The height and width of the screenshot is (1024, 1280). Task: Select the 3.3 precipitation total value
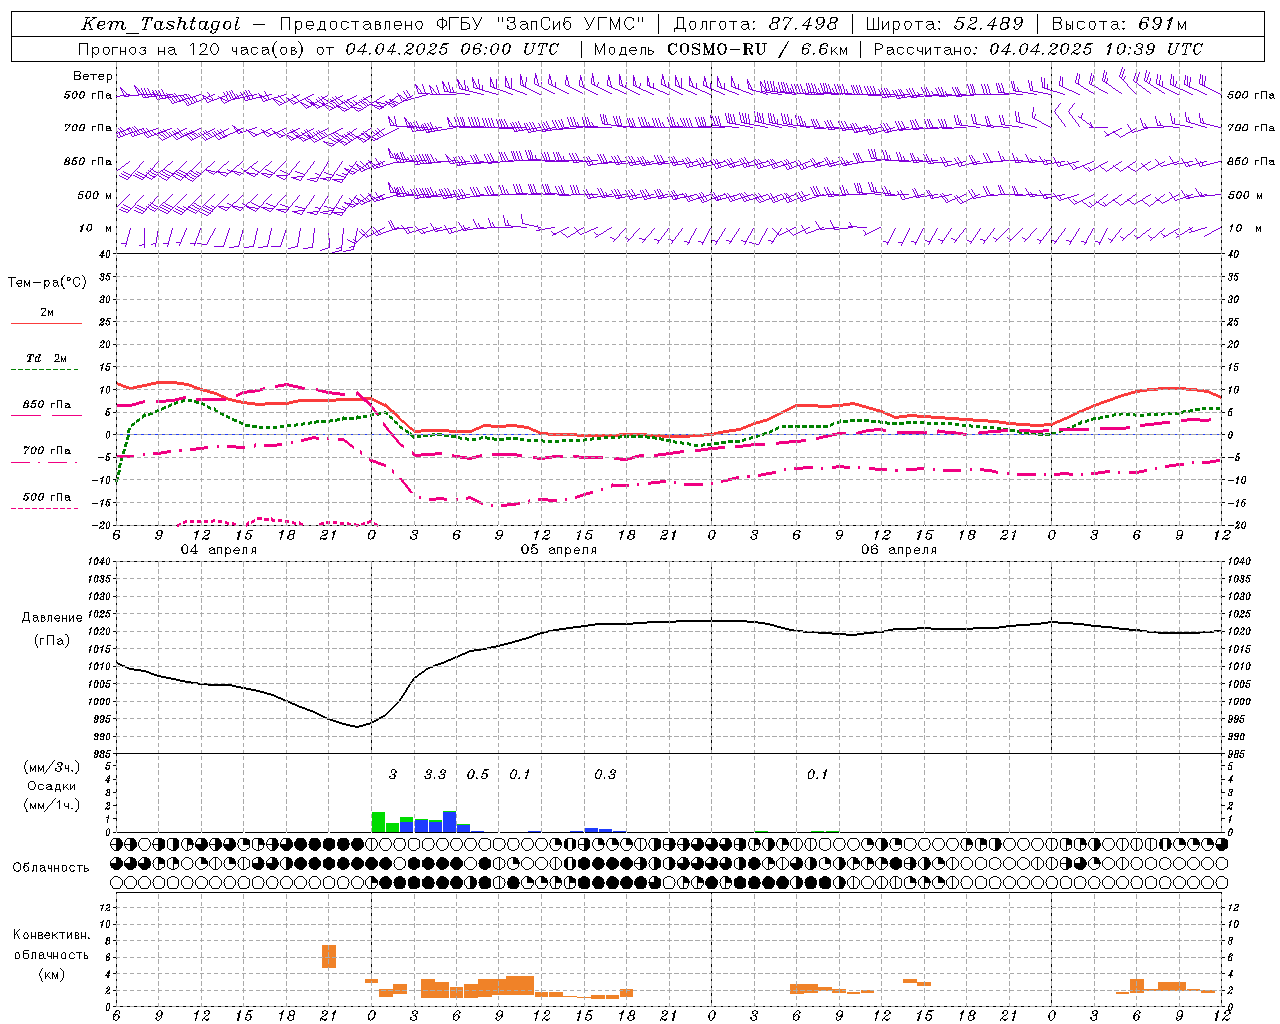click(x=435, y=774)
